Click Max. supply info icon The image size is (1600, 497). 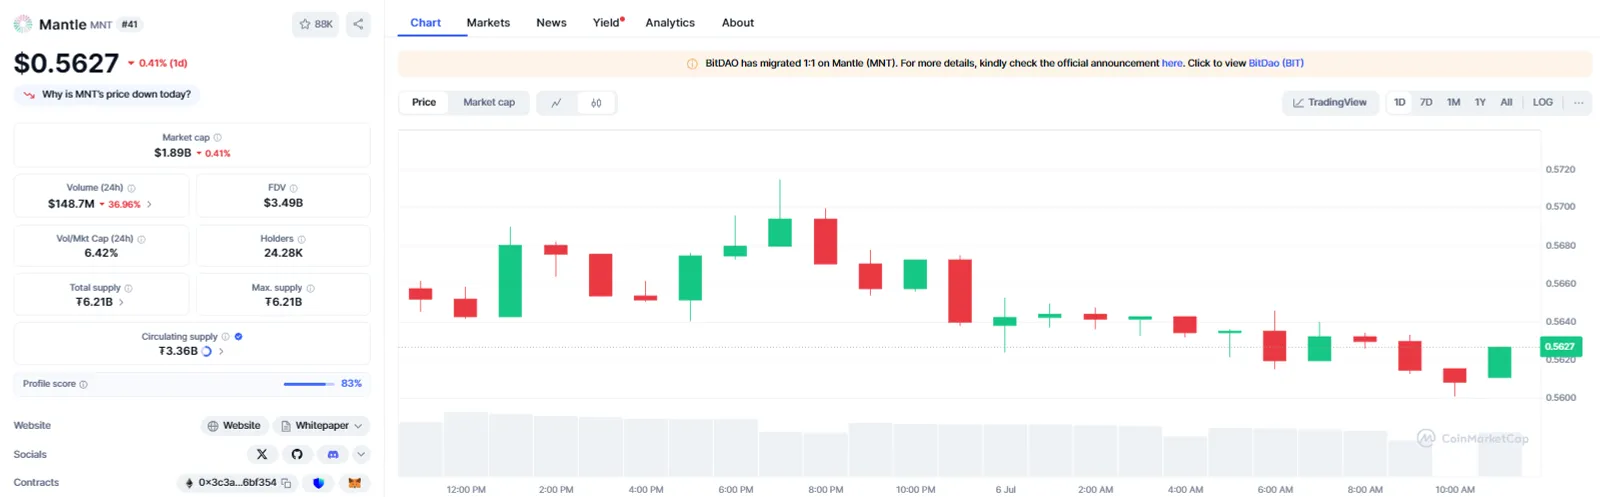point(310,288)
